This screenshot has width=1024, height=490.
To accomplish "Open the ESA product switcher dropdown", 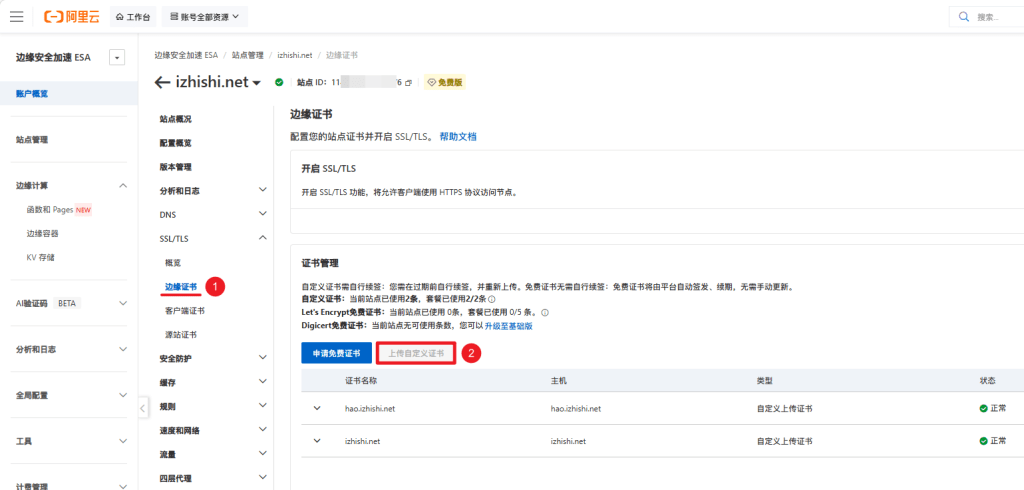I will pos(118,57).
